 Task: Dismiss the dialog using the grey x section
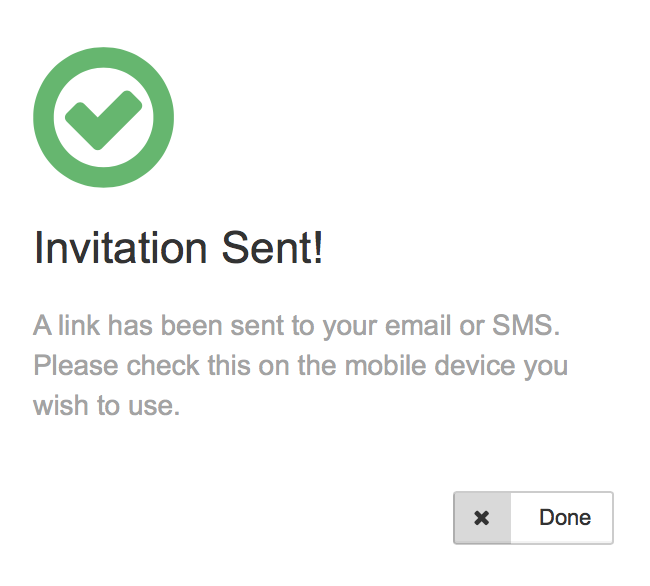(482, 518)
